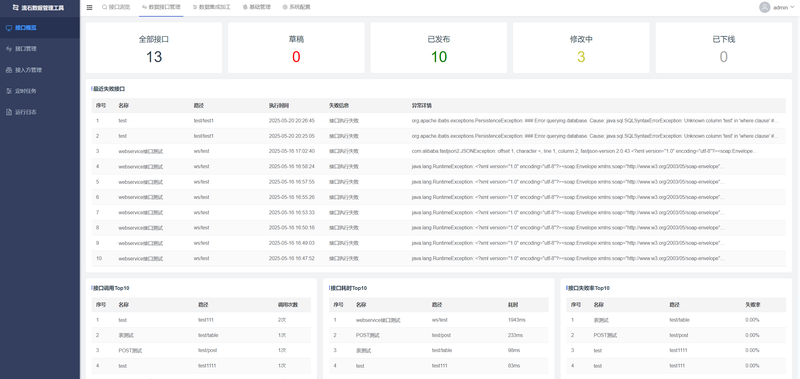The width and height of the screenshot is (800, 379).
Task: Select failed row timestamp 2025-05-16 16:53:33
Action: pyautogui.click(x=292, y=213)
